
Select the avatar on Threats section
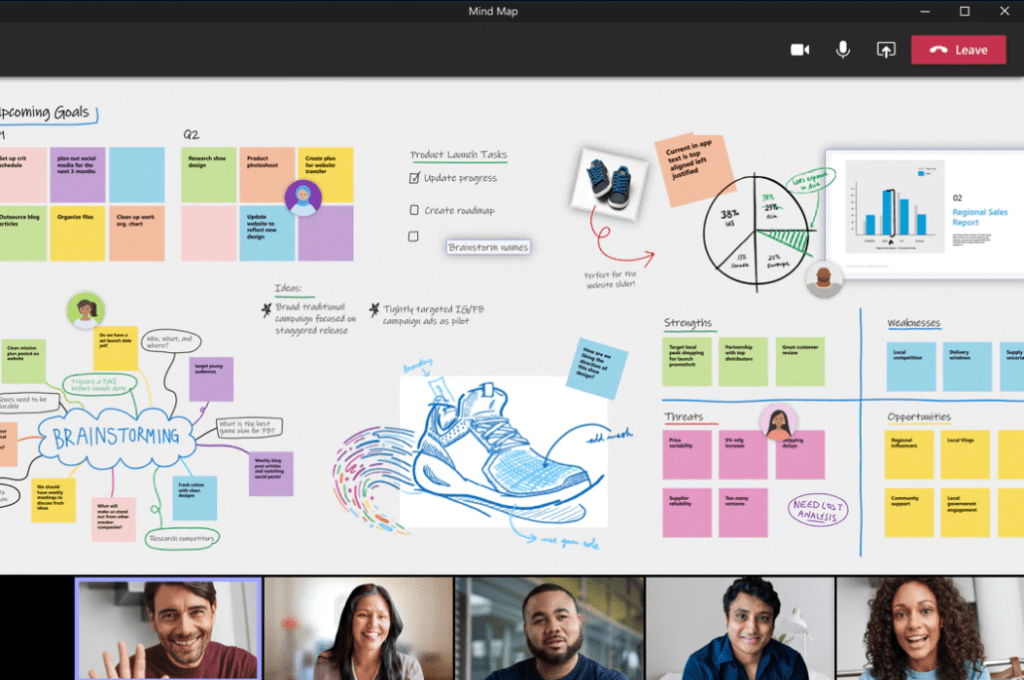click(x=778, y=422)
